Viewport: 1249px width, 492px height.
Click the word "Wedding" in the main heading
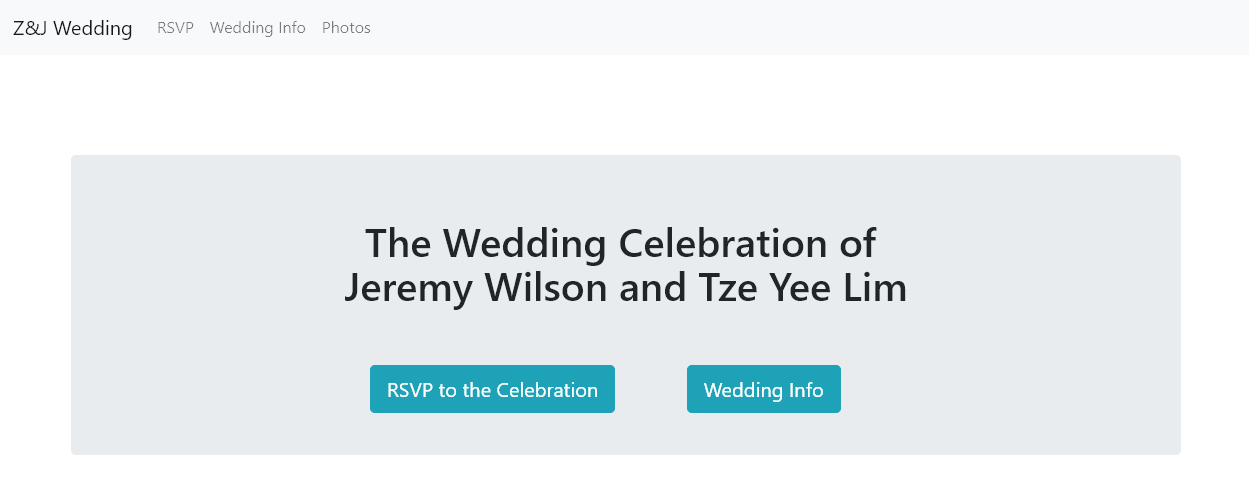525,244
